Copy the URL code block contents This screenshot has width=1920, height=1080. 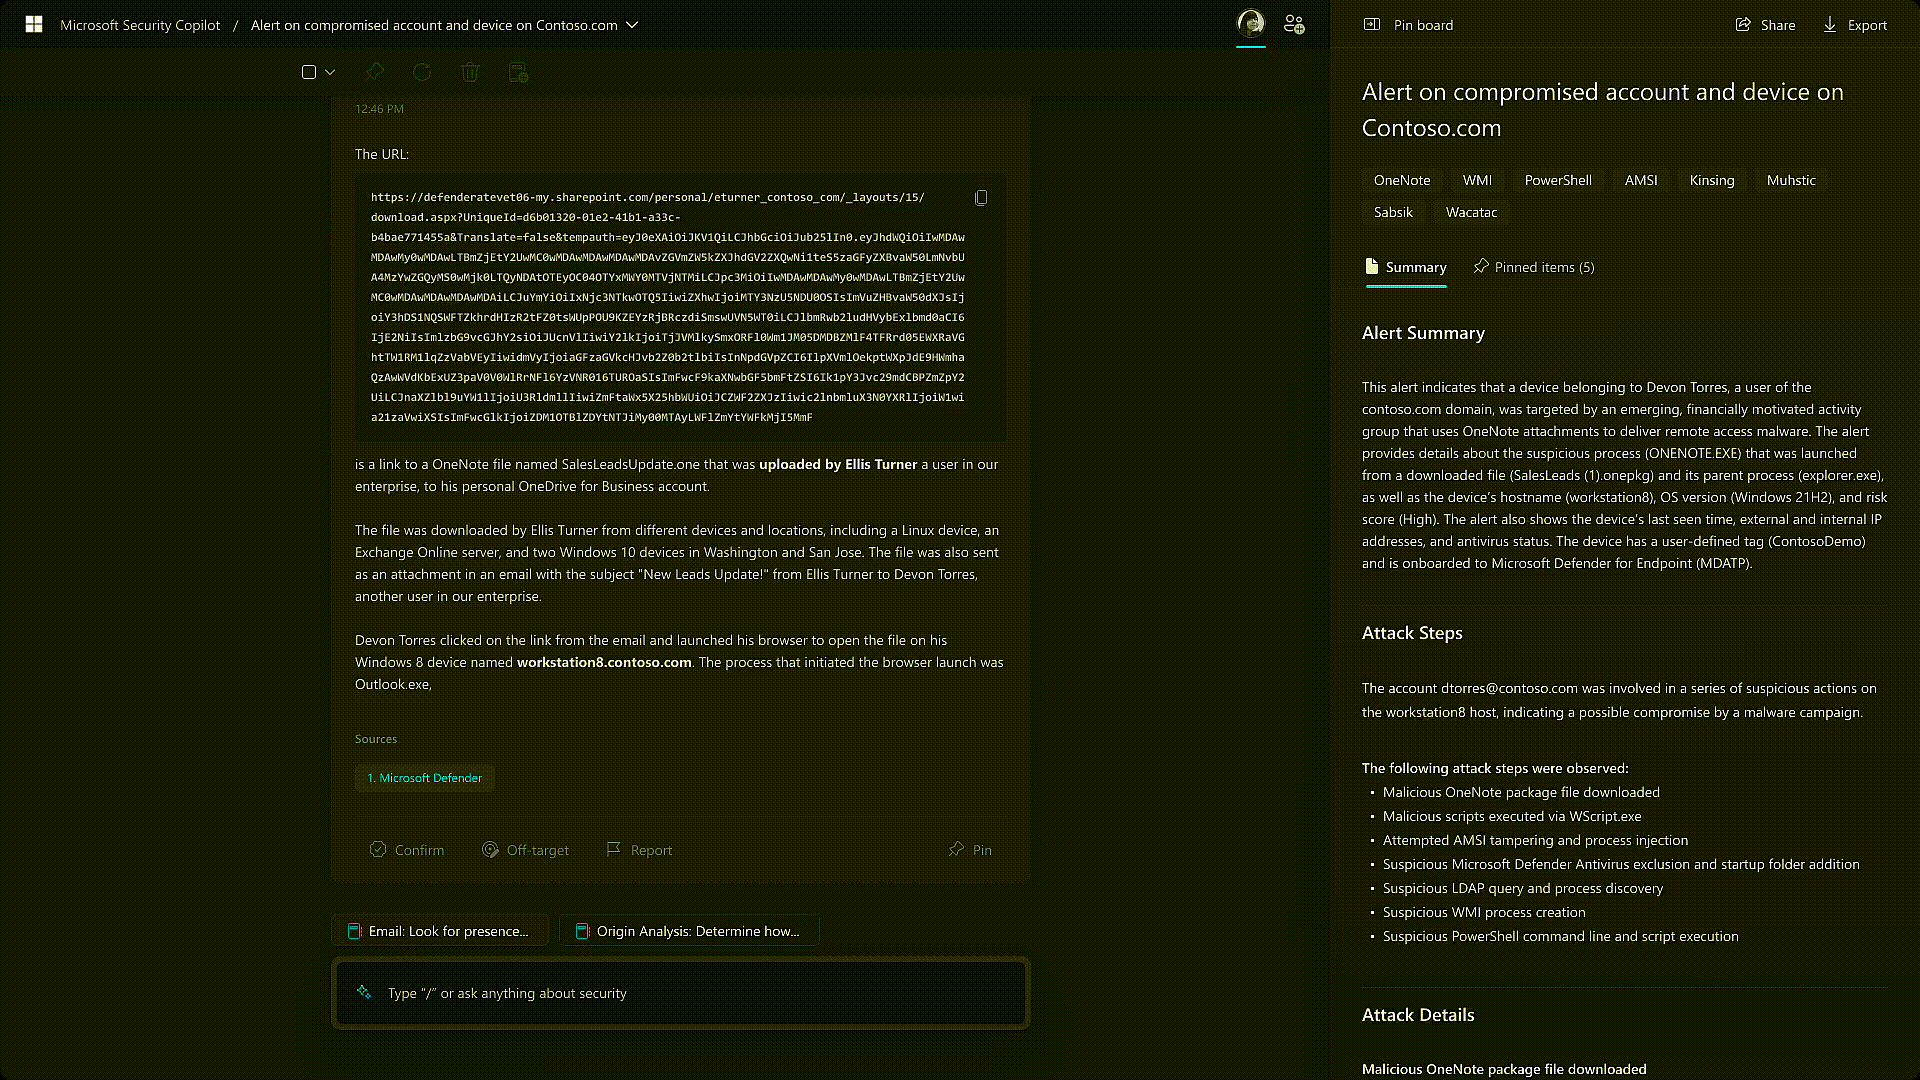(x=981, y=198)
